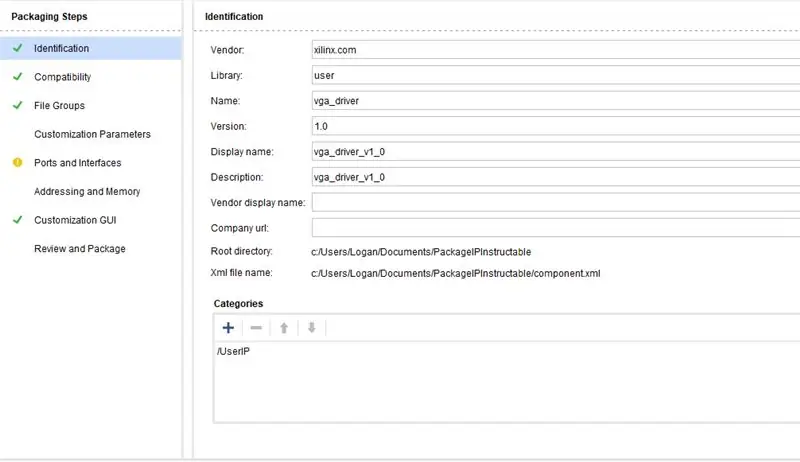This screenshot has width=800, height=462.
Task: Focus the empty Company url field
Action: click(556, 228)
